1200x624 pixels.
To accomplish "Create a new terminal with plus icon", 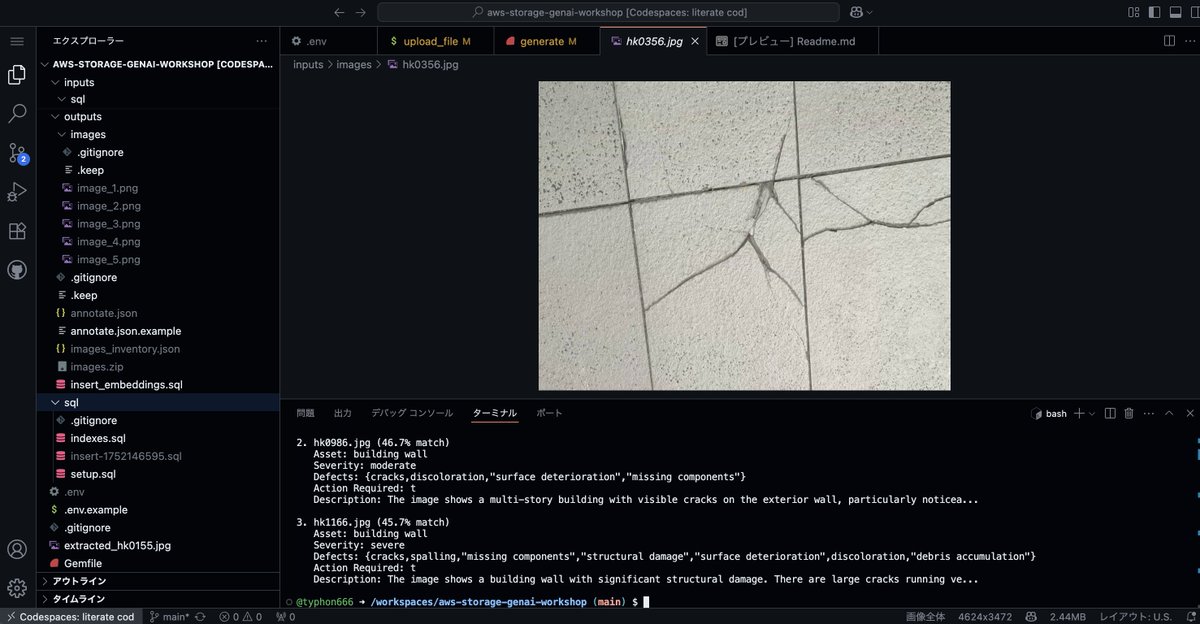I will click(1078, 413).
